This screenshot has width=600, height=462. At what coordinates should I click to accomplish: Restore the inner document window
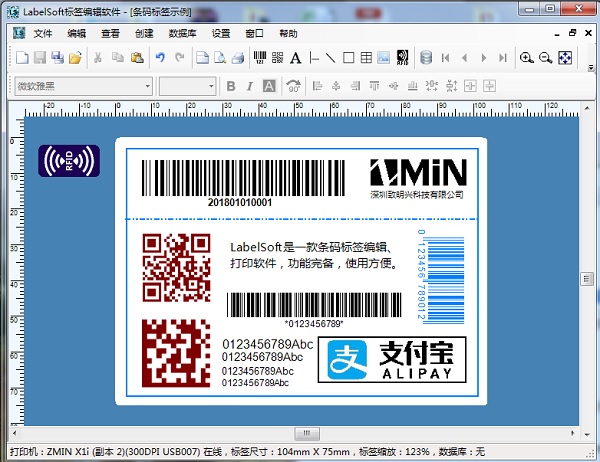pos(572,33)
